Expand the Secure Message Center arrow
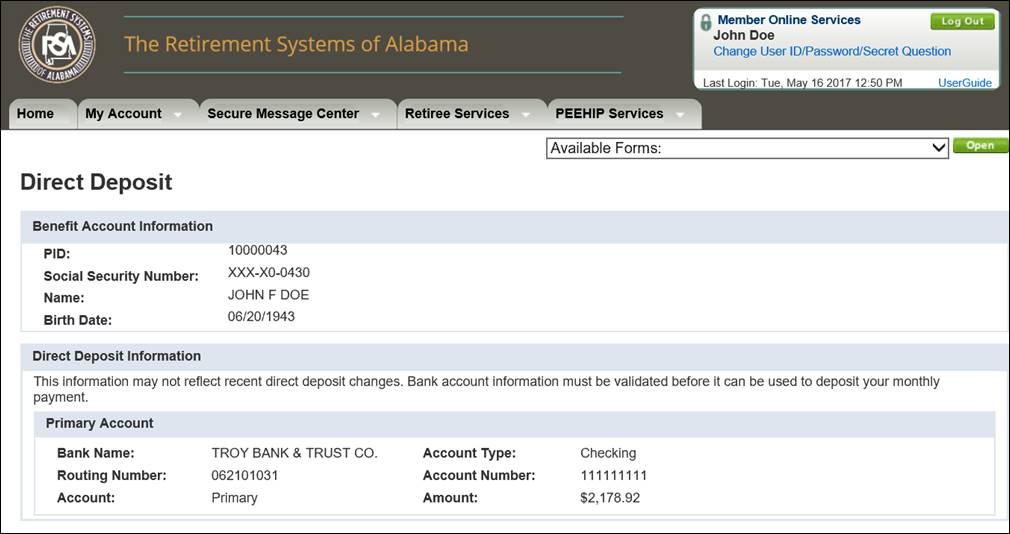Screen dimensions: 1010x534 click(376, 115)
